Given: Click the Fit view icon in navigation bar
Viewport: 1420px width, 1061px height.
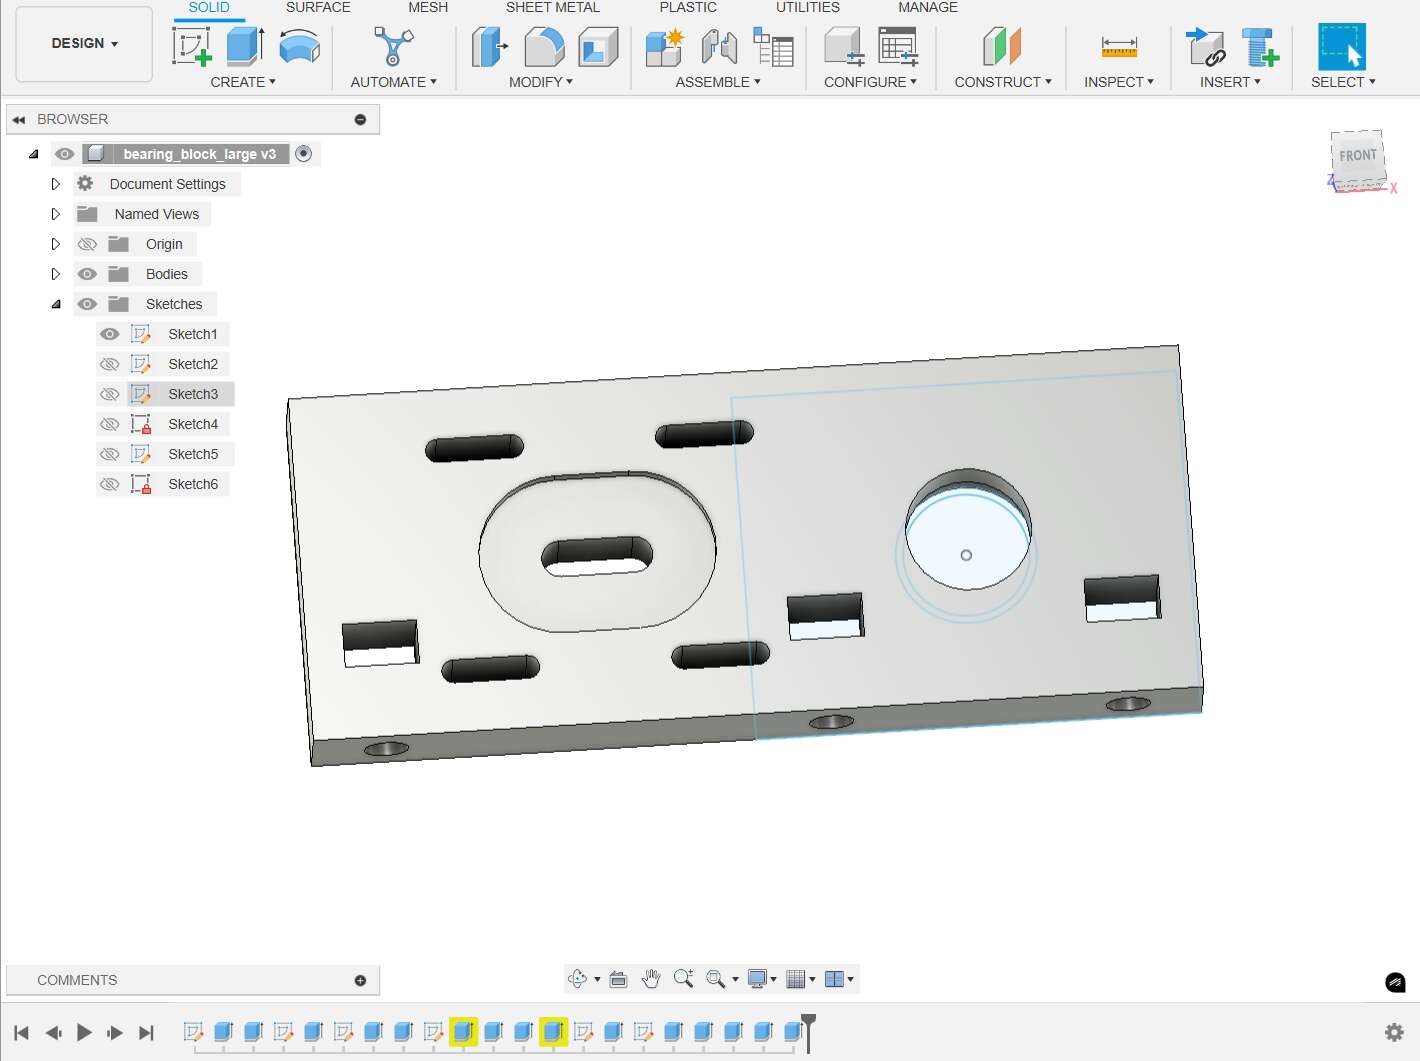Looking at the screenshot, I should (713, 978).
